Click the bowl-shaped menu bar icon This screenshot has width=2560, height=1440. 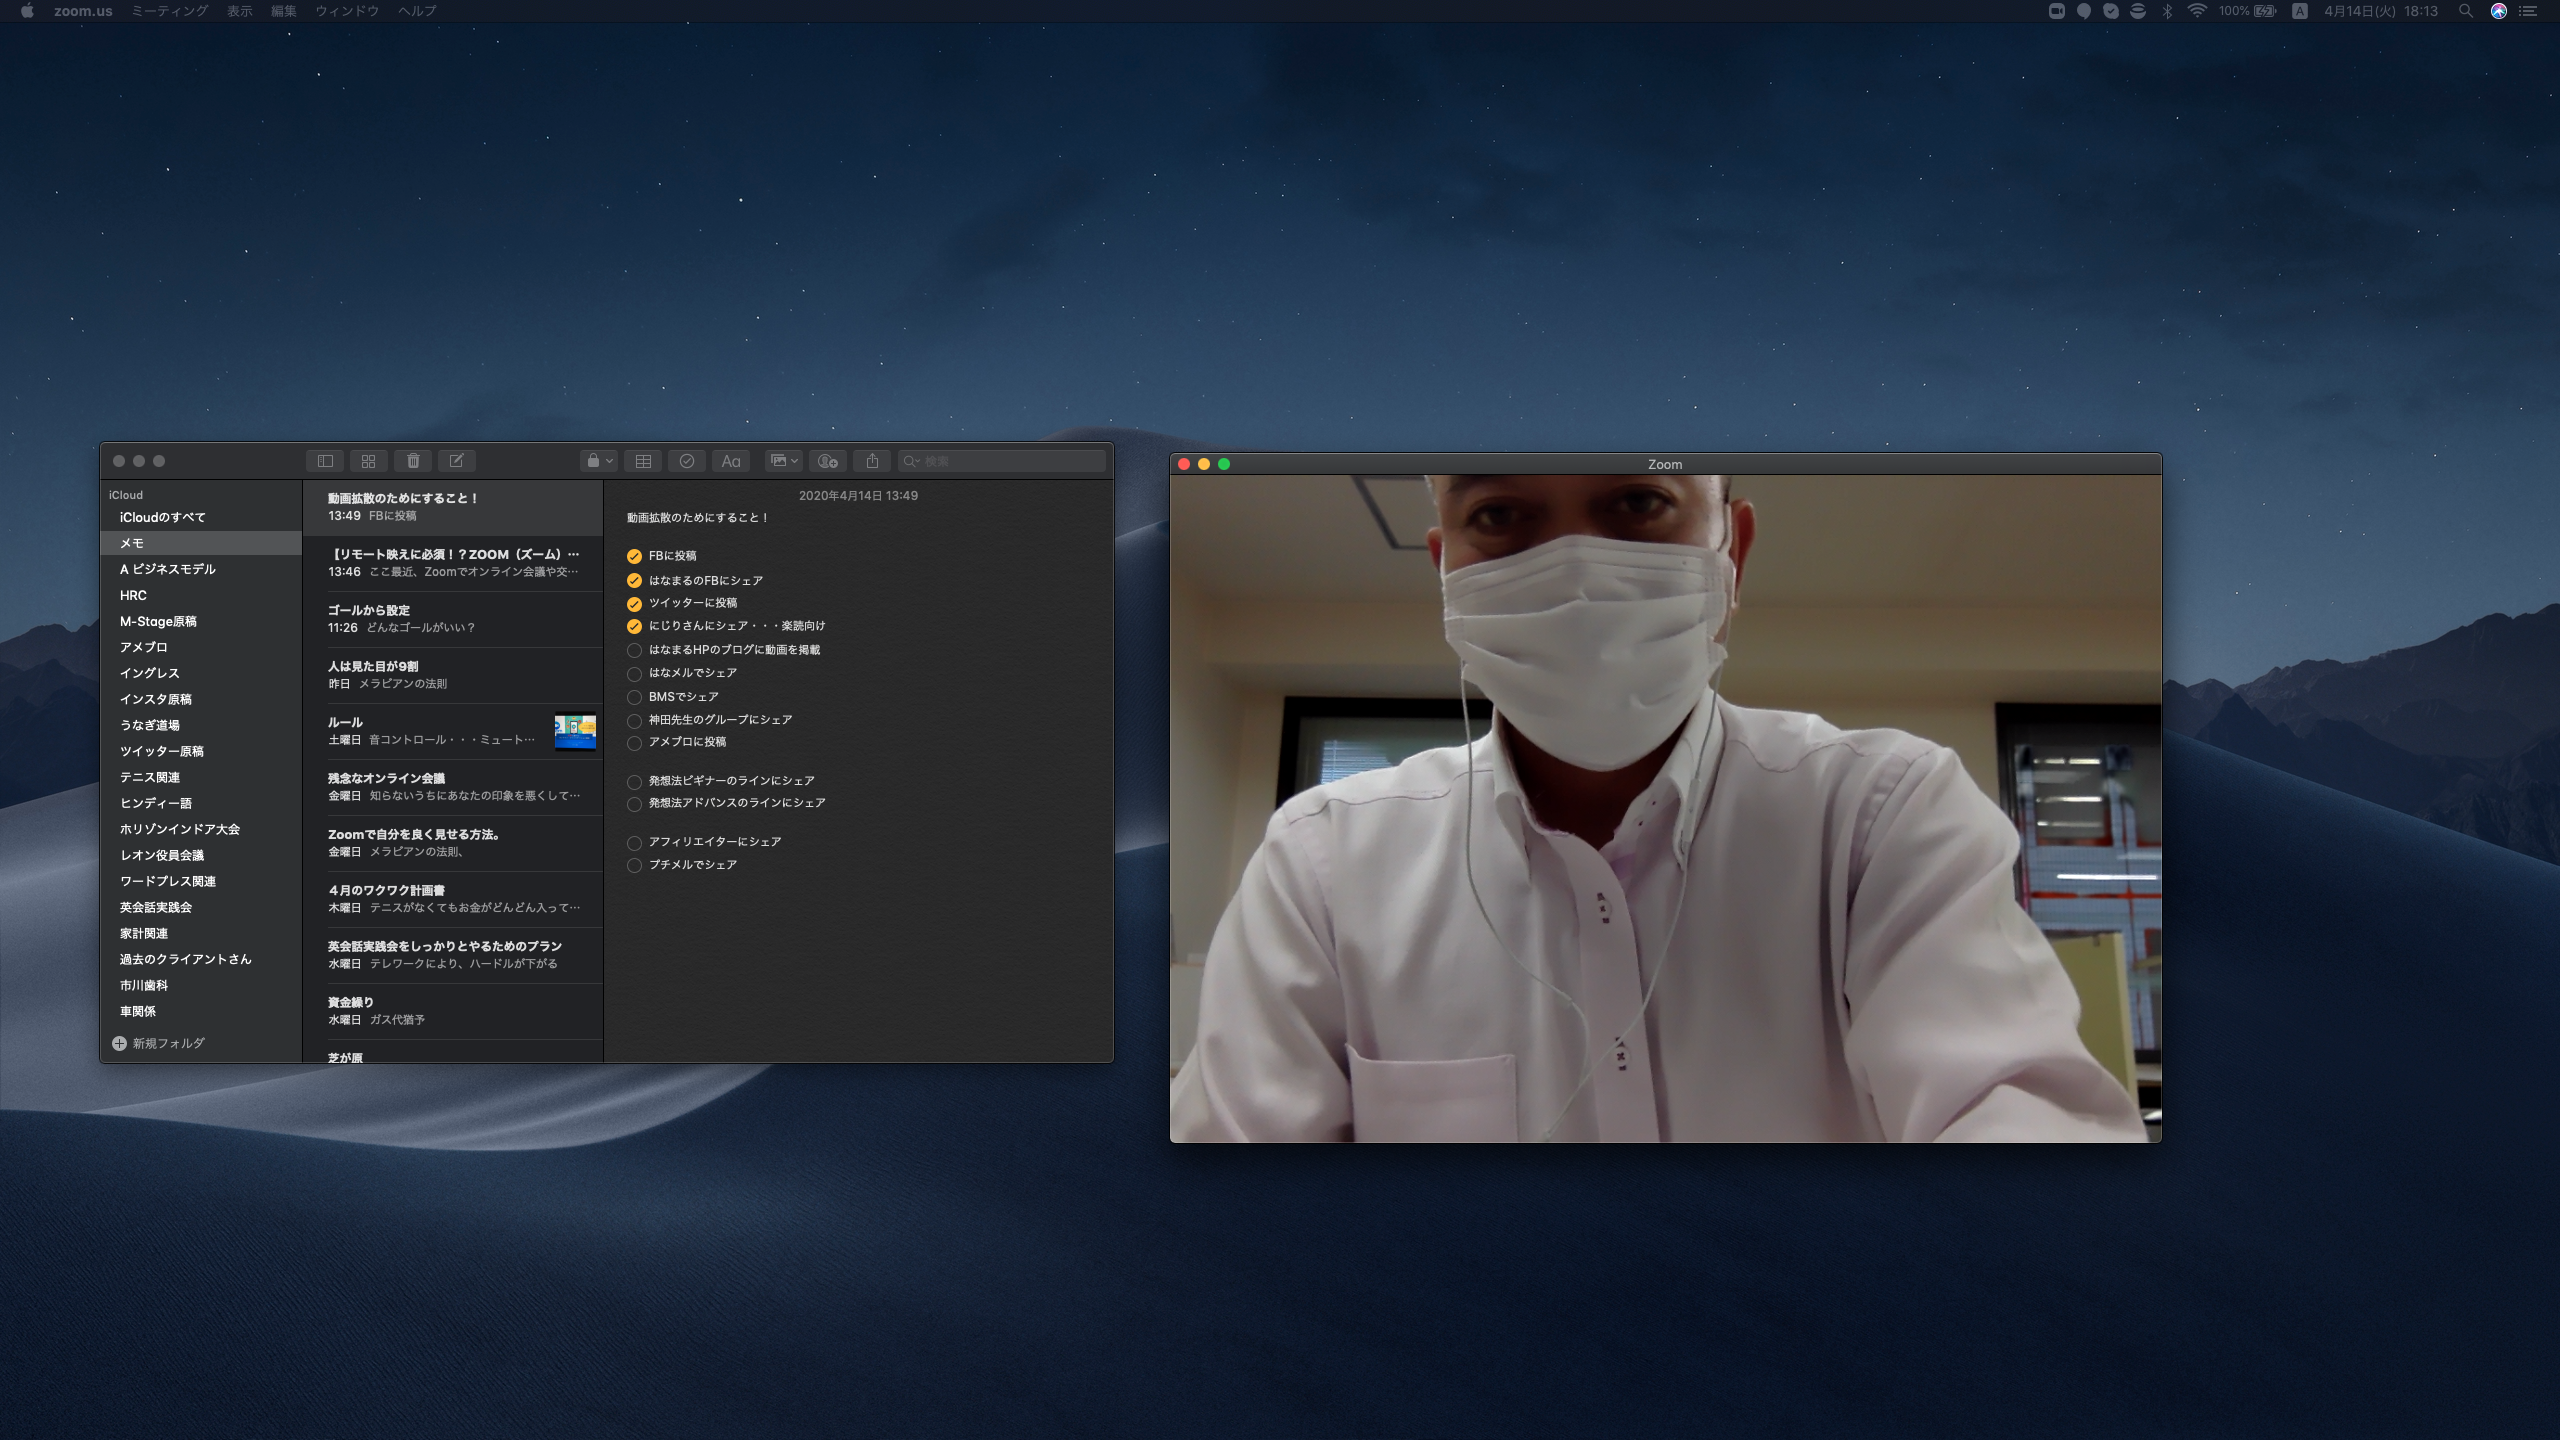2138,11
